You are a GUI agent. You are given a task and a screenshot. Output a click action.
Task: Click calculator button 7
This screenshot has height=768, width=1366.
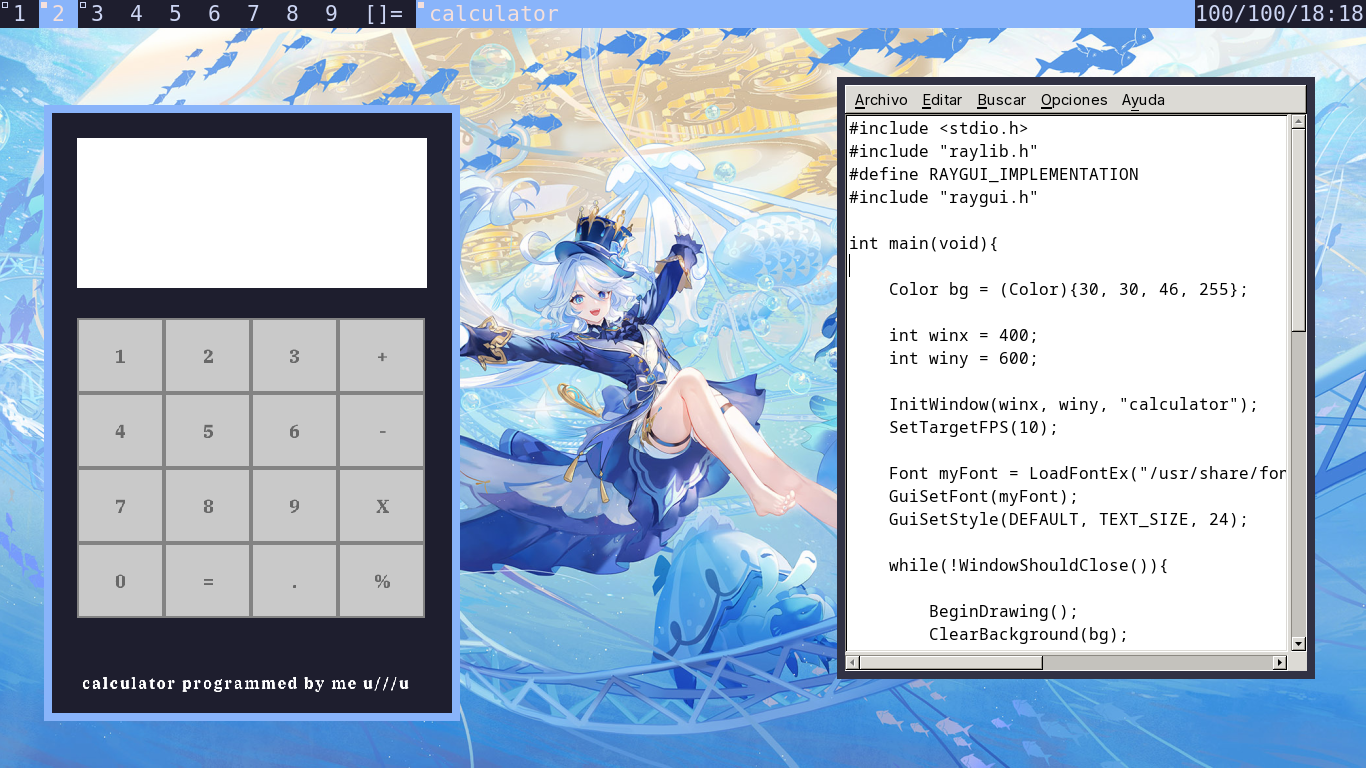click(x=120, y=506)
